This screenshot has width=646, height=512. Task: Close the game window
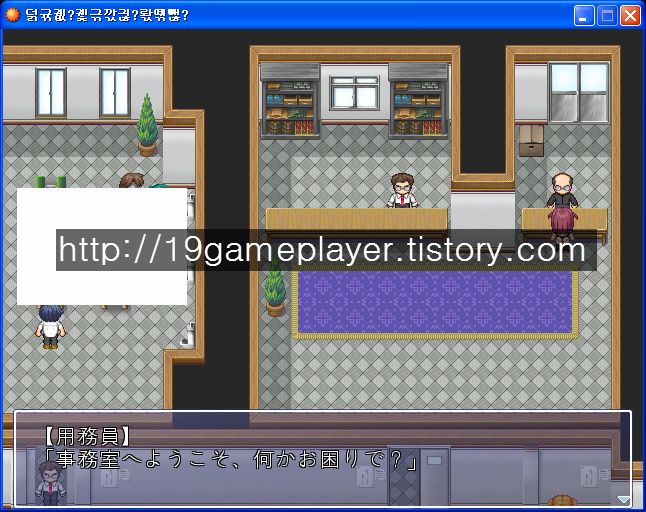click(x=630, y=16)
